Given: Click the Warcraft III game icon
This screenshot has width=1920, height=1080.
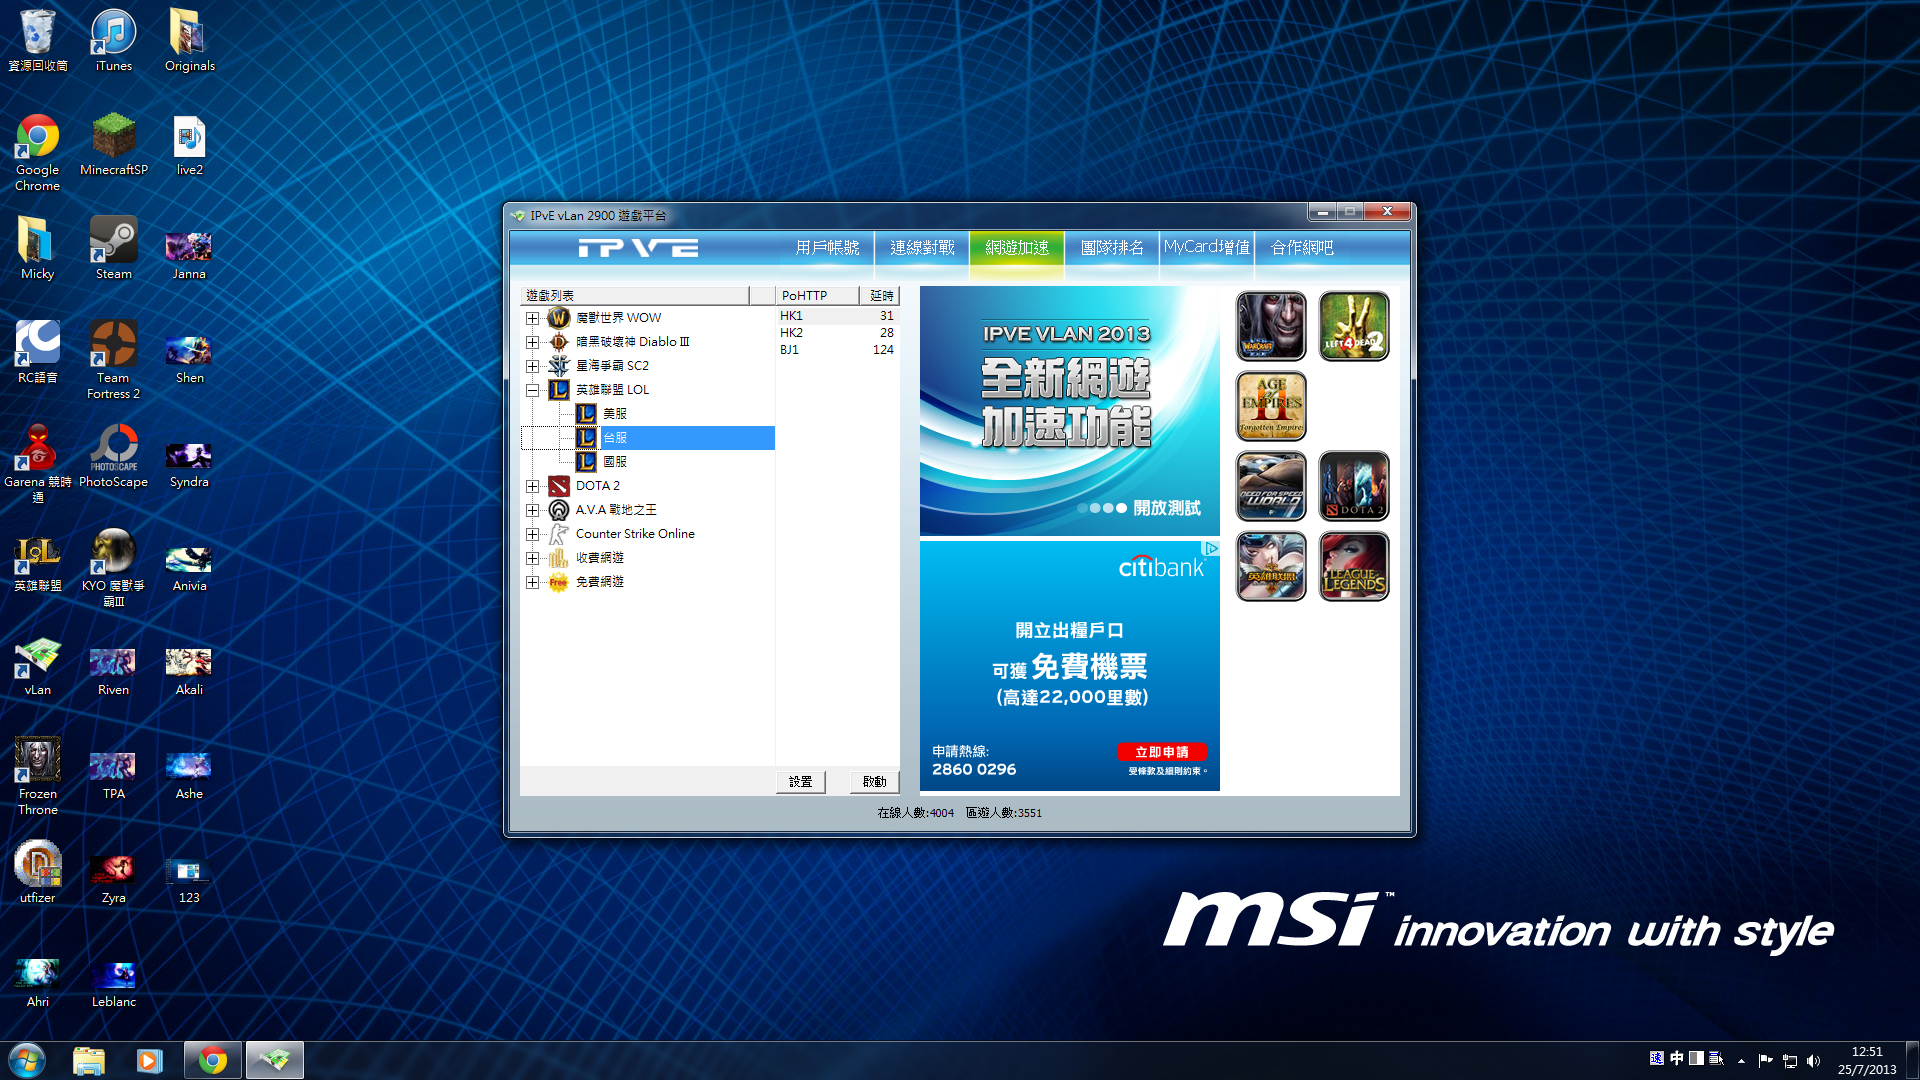Looking at the screenshot, I should 1270,326.
